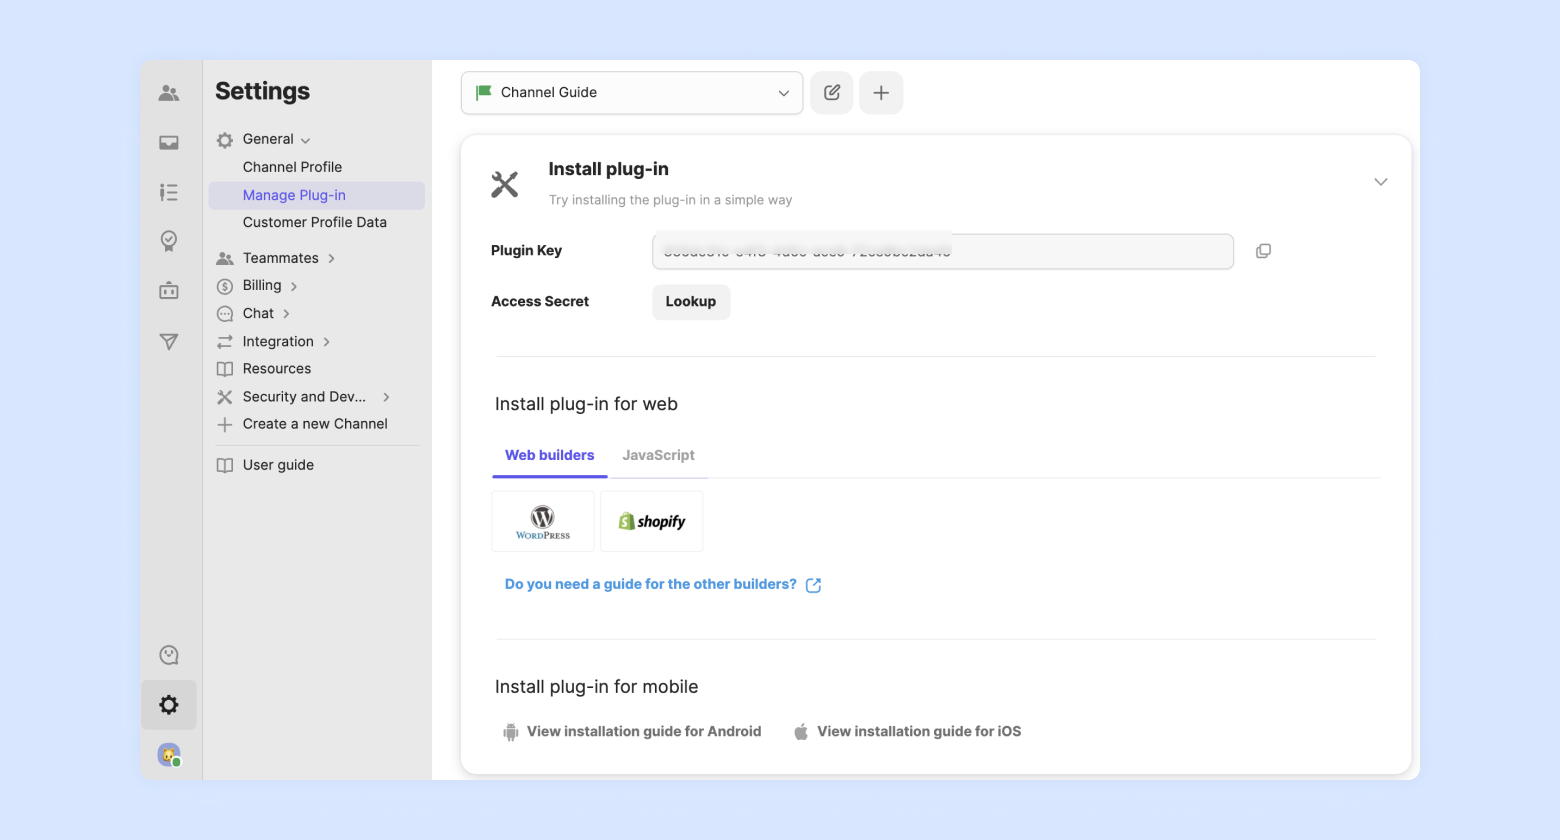Collapse the Install plug-in section
1560x840 pixels.
point(1380,182)
